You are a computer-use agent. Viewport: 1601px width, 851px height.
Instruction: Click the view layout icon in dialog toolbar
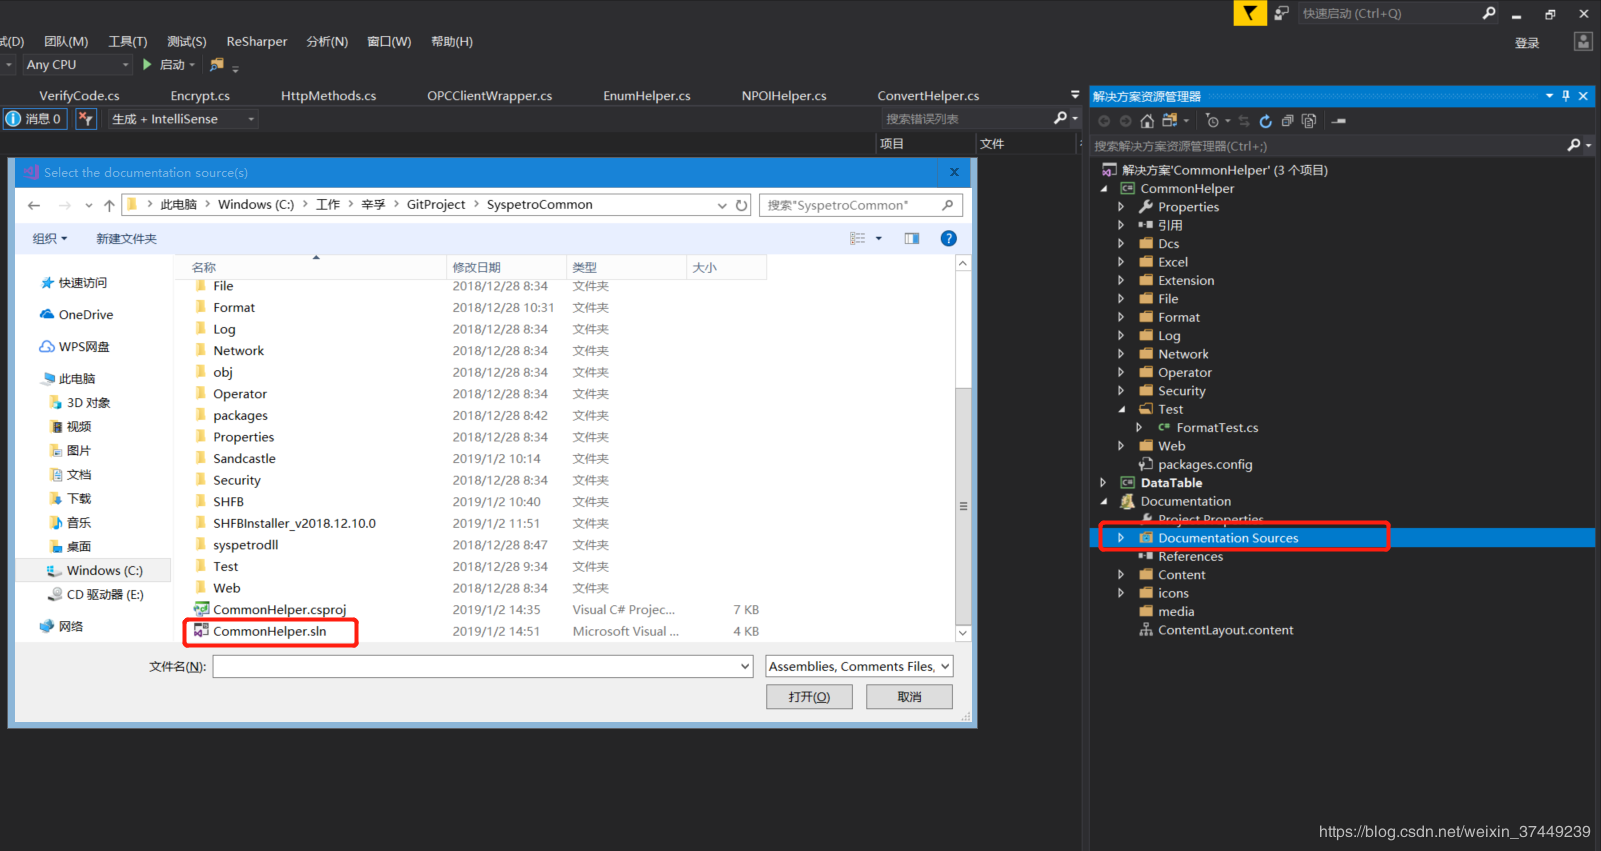pos(857,238)
